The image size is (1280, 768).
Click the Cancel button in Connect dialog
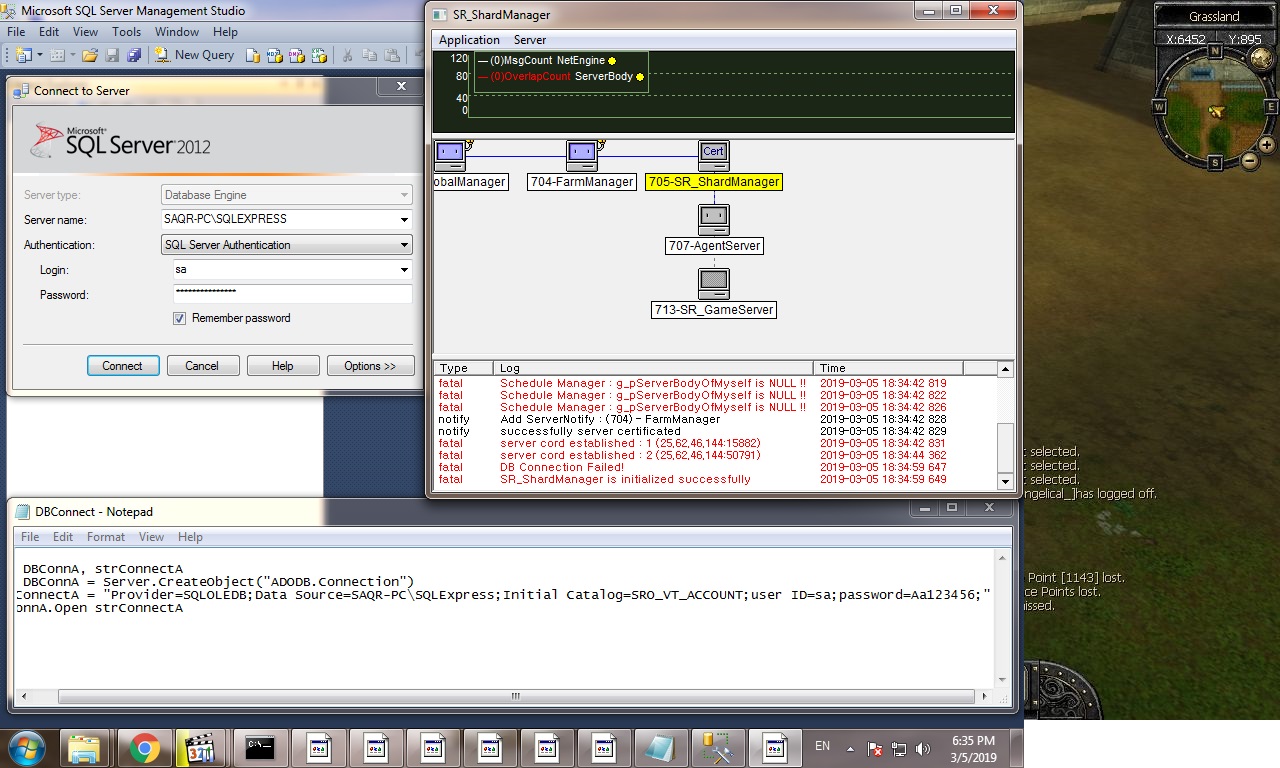[201, 366]
